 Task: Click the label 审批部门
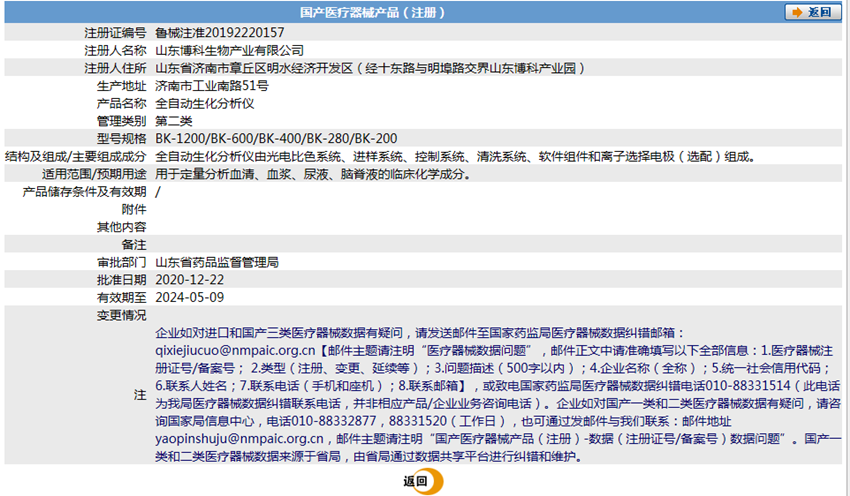(121, 262)
